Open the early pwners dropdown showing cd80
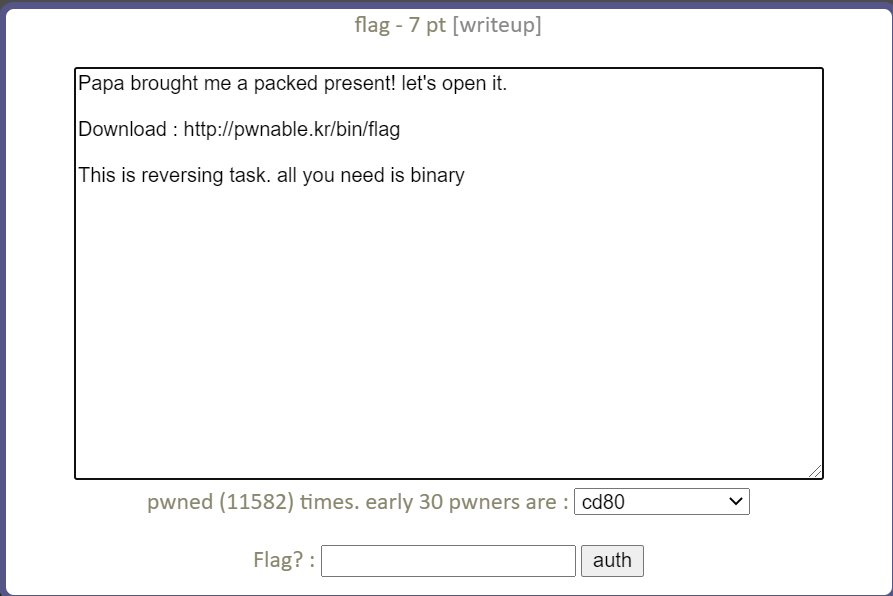This screenshot has width=893, height=596. pyautogui.click(x=662, y=502)
